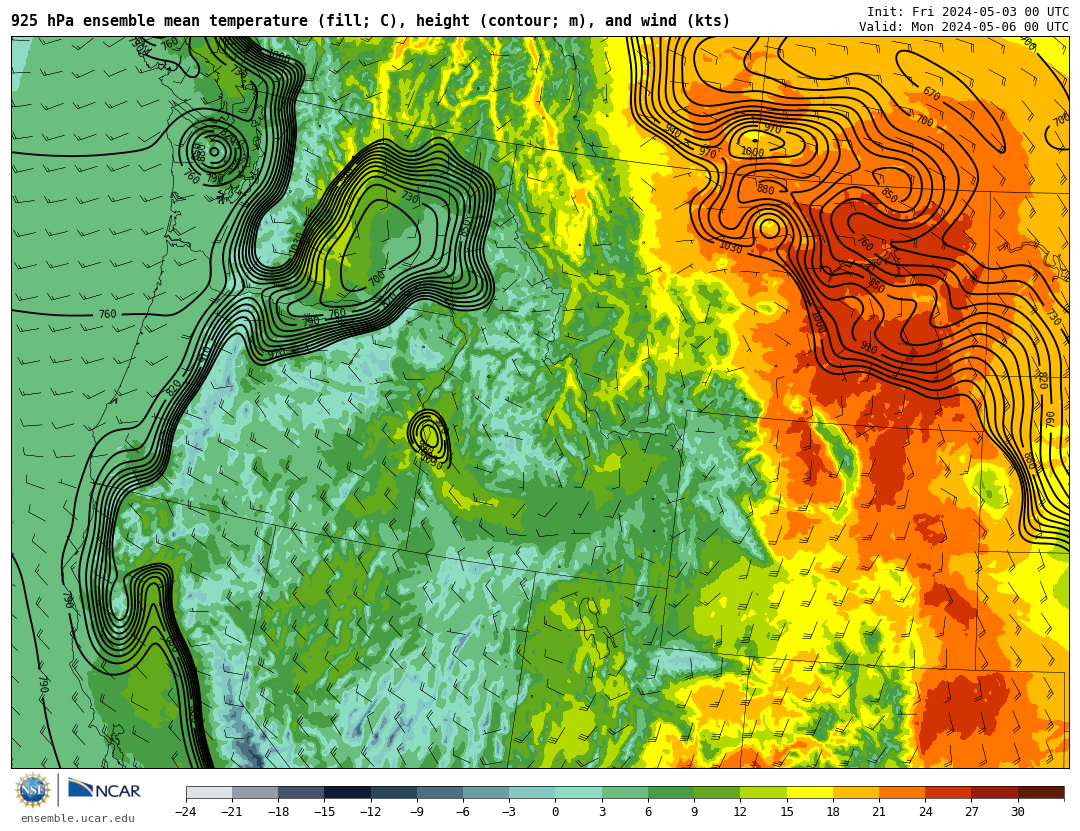The height and width of the screenshot is (831, 1080).
Task: Click the 6 colorbar tick label
Action: coord(648,812)
